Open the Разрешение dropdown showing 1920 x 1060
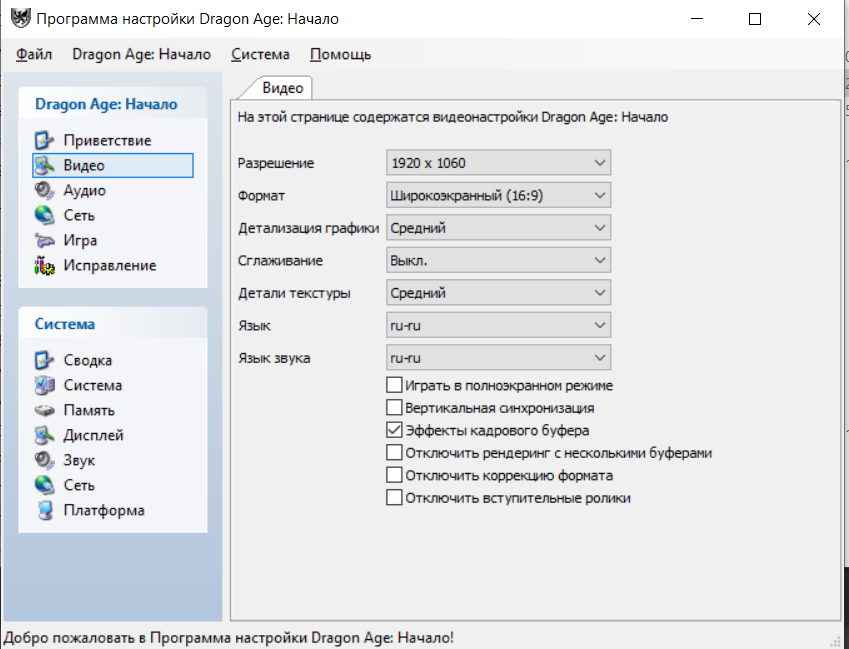The image size is (849, 649). [498, 163]
